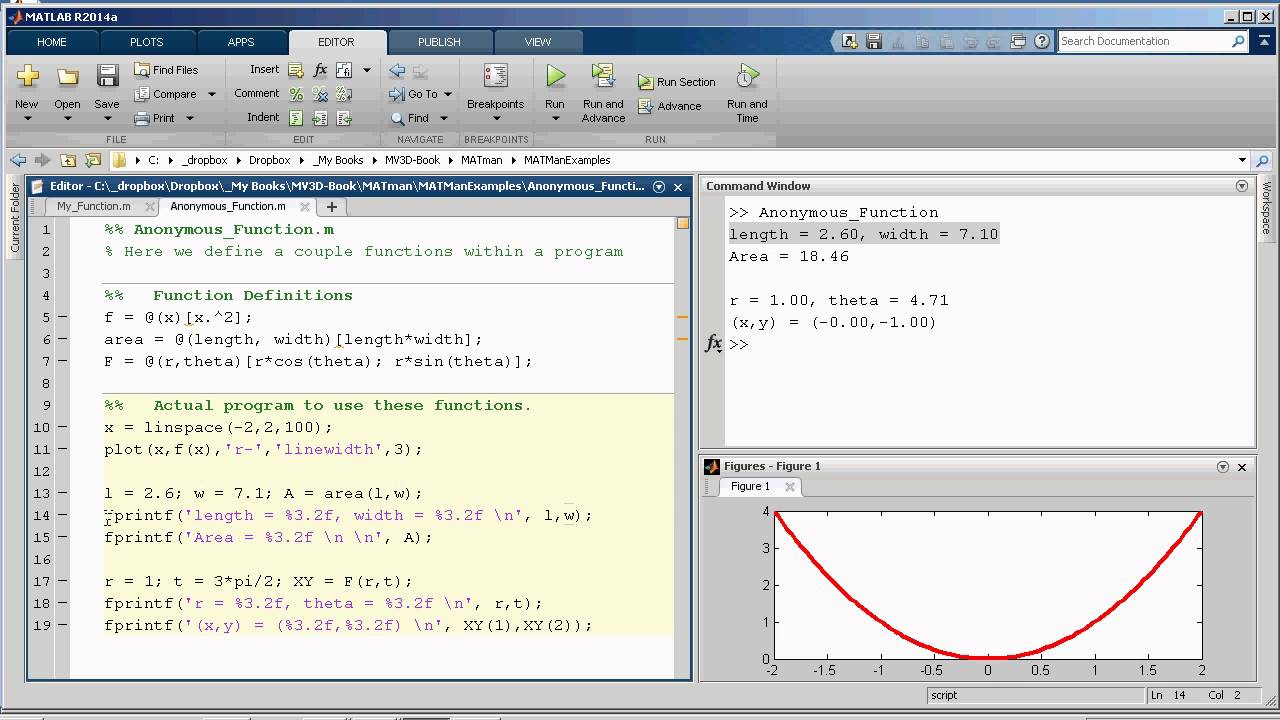Click the fx function browser in Command Window
Viewport: 1280px width, 720px height.
click(x=713, y=344)
